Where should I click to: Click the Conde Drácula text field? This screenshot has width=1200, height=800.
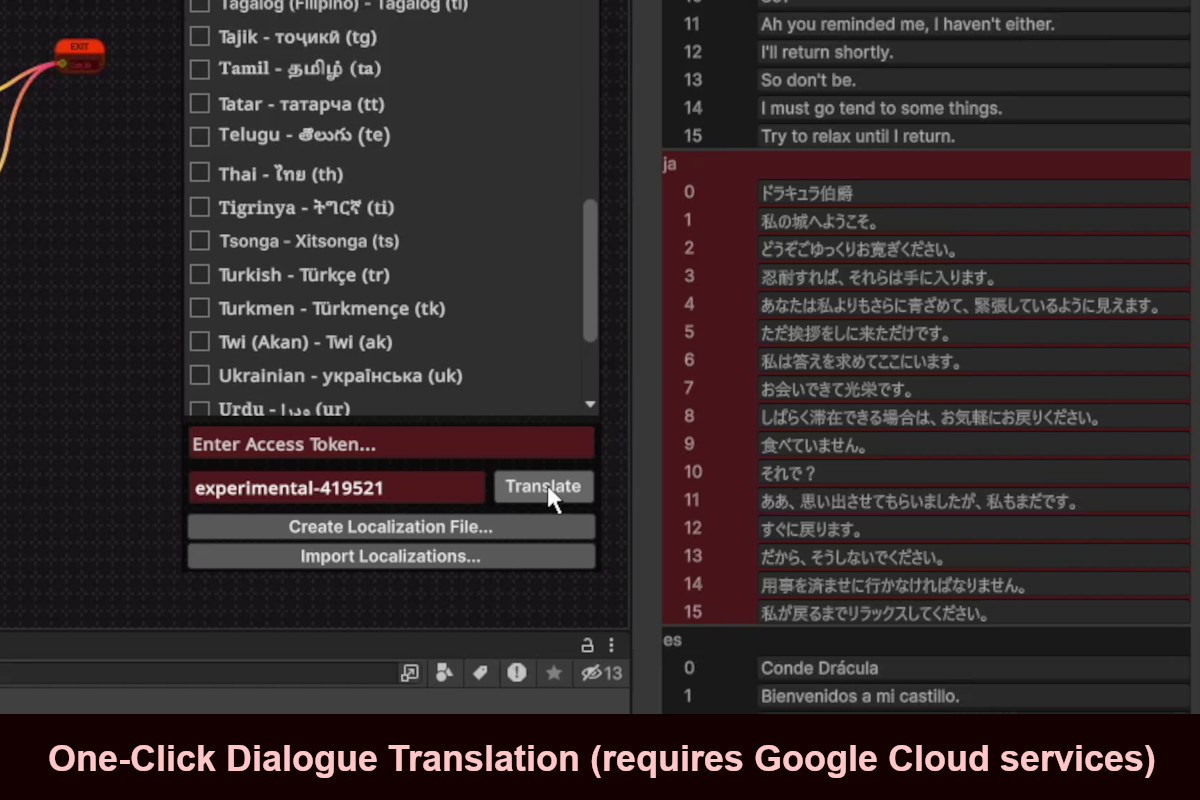pyautogui.click(x=974, y=668)
